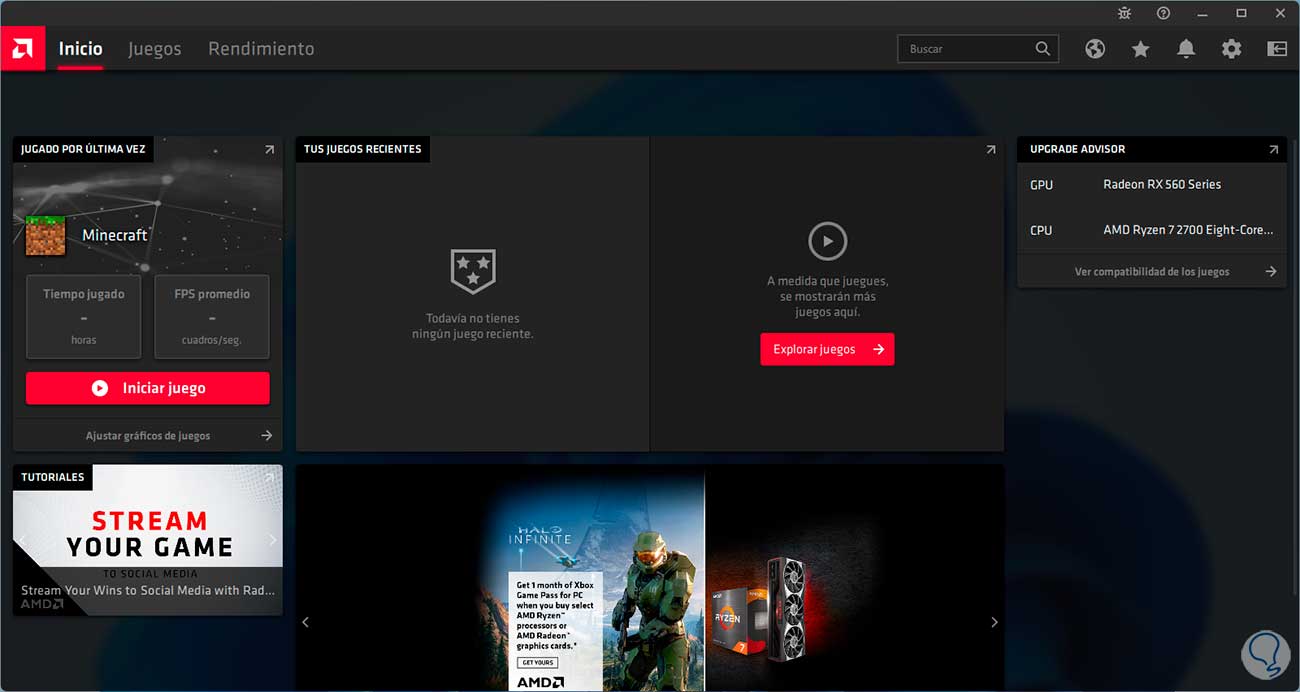
Task: Switch to the Inicio tab
Action: [x=80, y=48]
